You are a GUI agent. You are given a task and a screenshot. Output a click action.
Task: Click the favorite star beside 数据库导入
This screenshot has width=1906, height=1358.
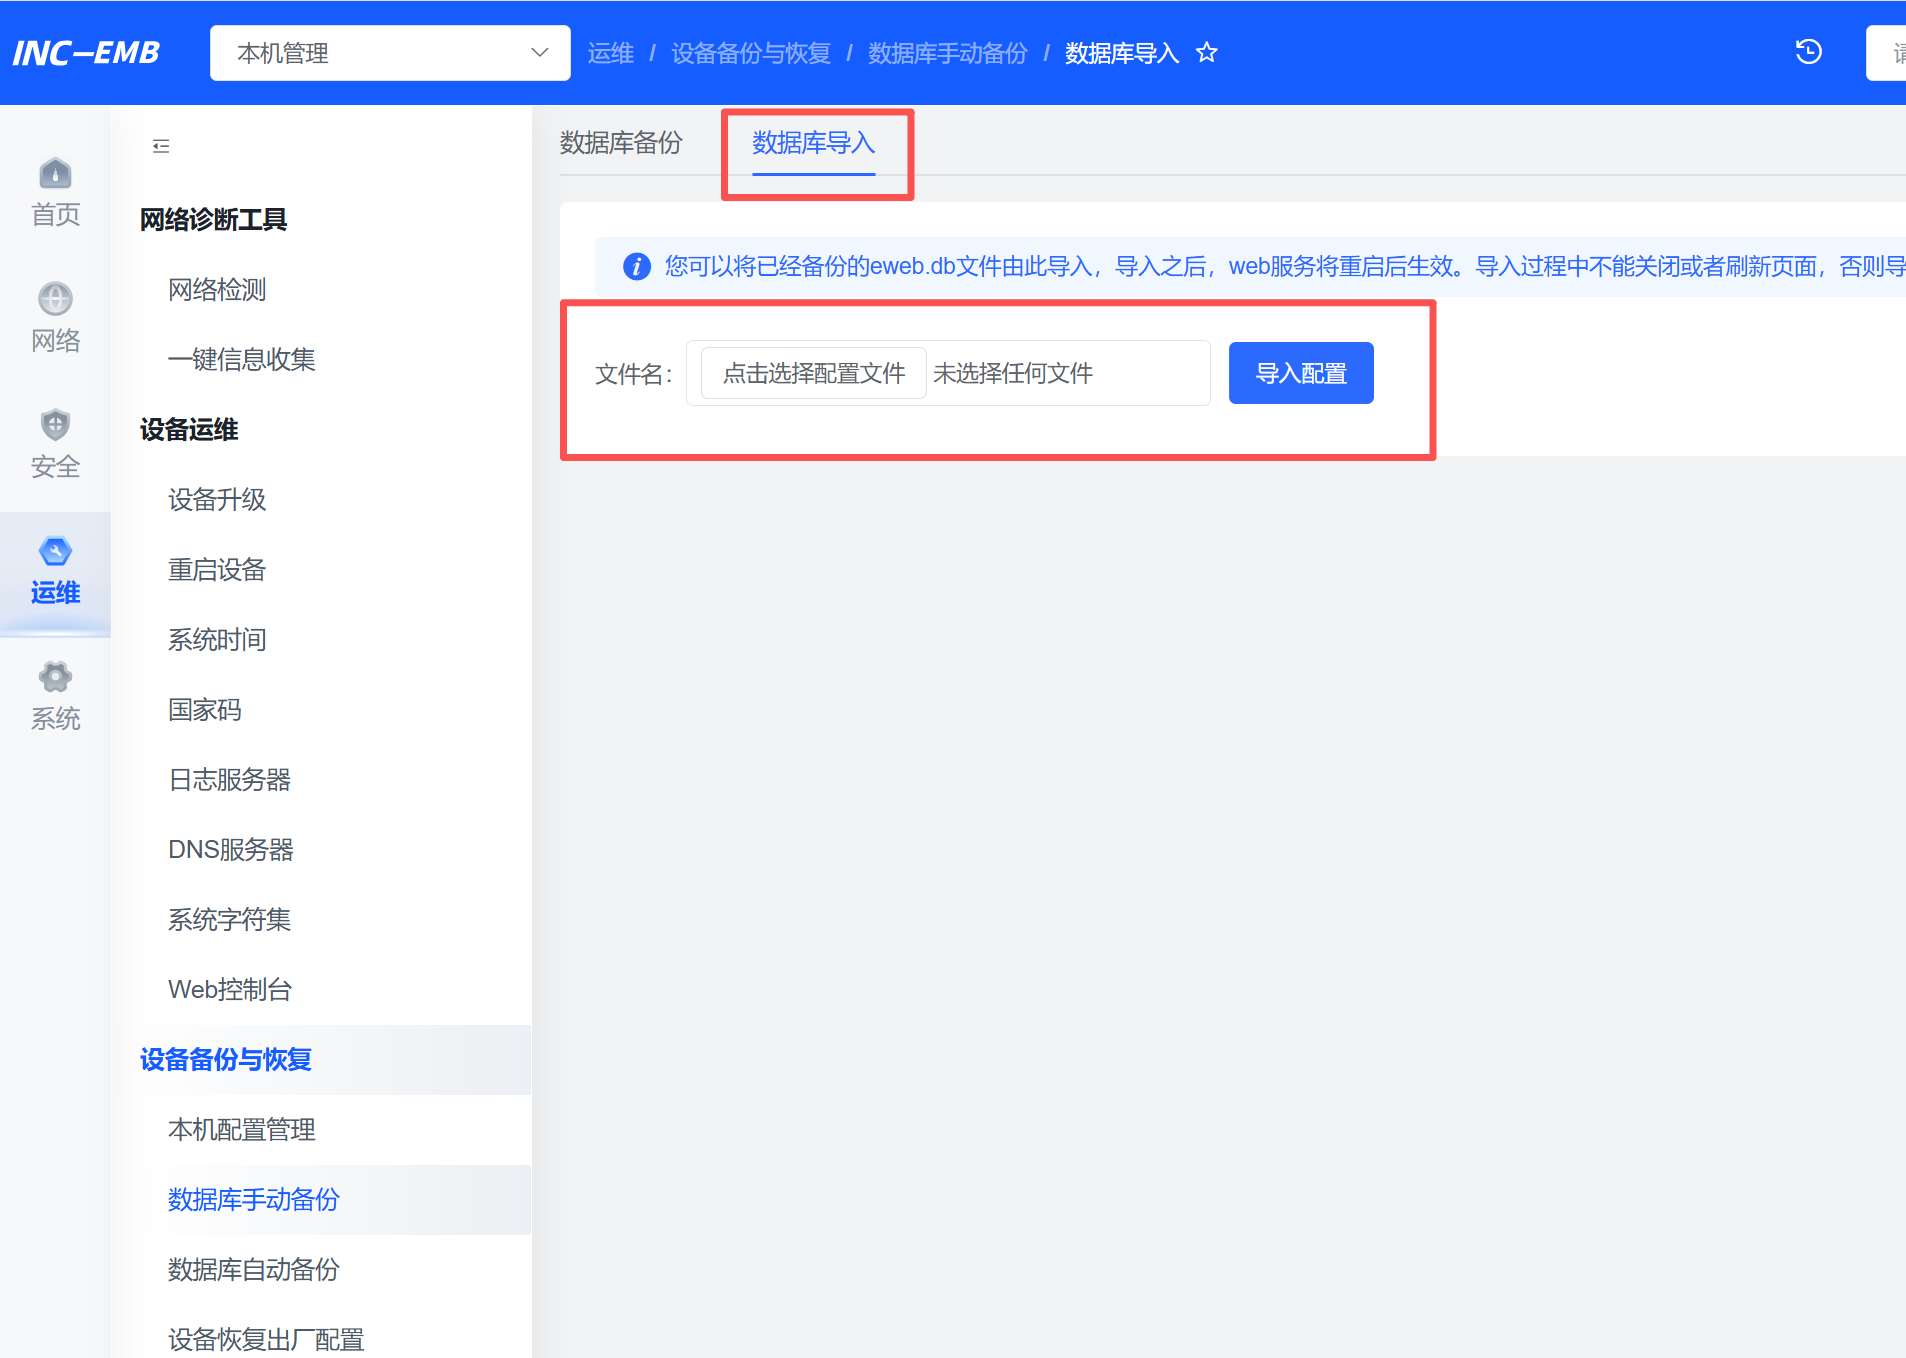click(x=1207, y=53)
